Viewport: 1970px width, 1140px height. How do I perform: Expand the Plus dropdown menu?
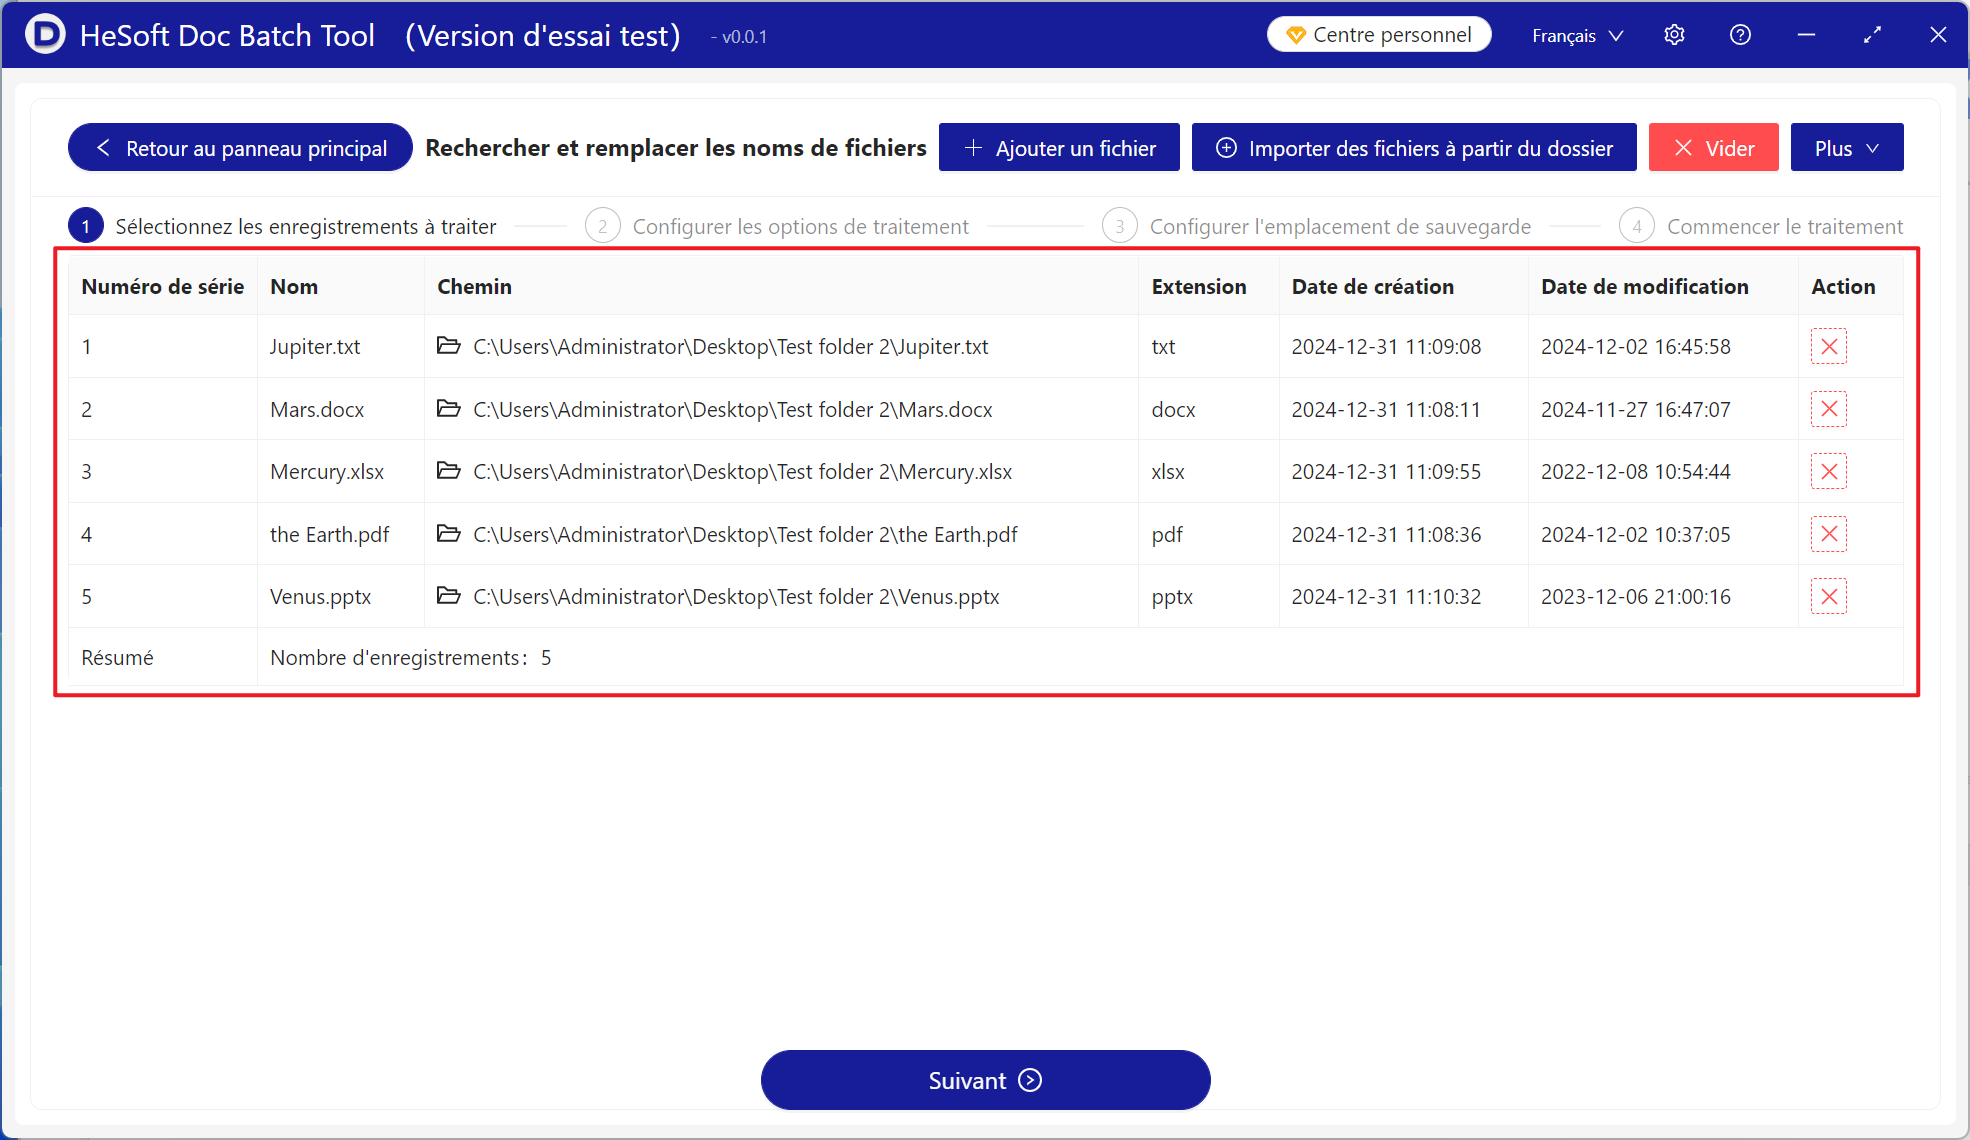[x=1846, y=148]
